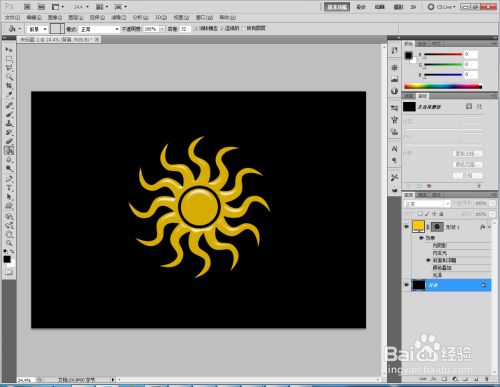Open Mini Bridge from top bar
This screenshot has height=387, width=500.
tap(41, 7)
